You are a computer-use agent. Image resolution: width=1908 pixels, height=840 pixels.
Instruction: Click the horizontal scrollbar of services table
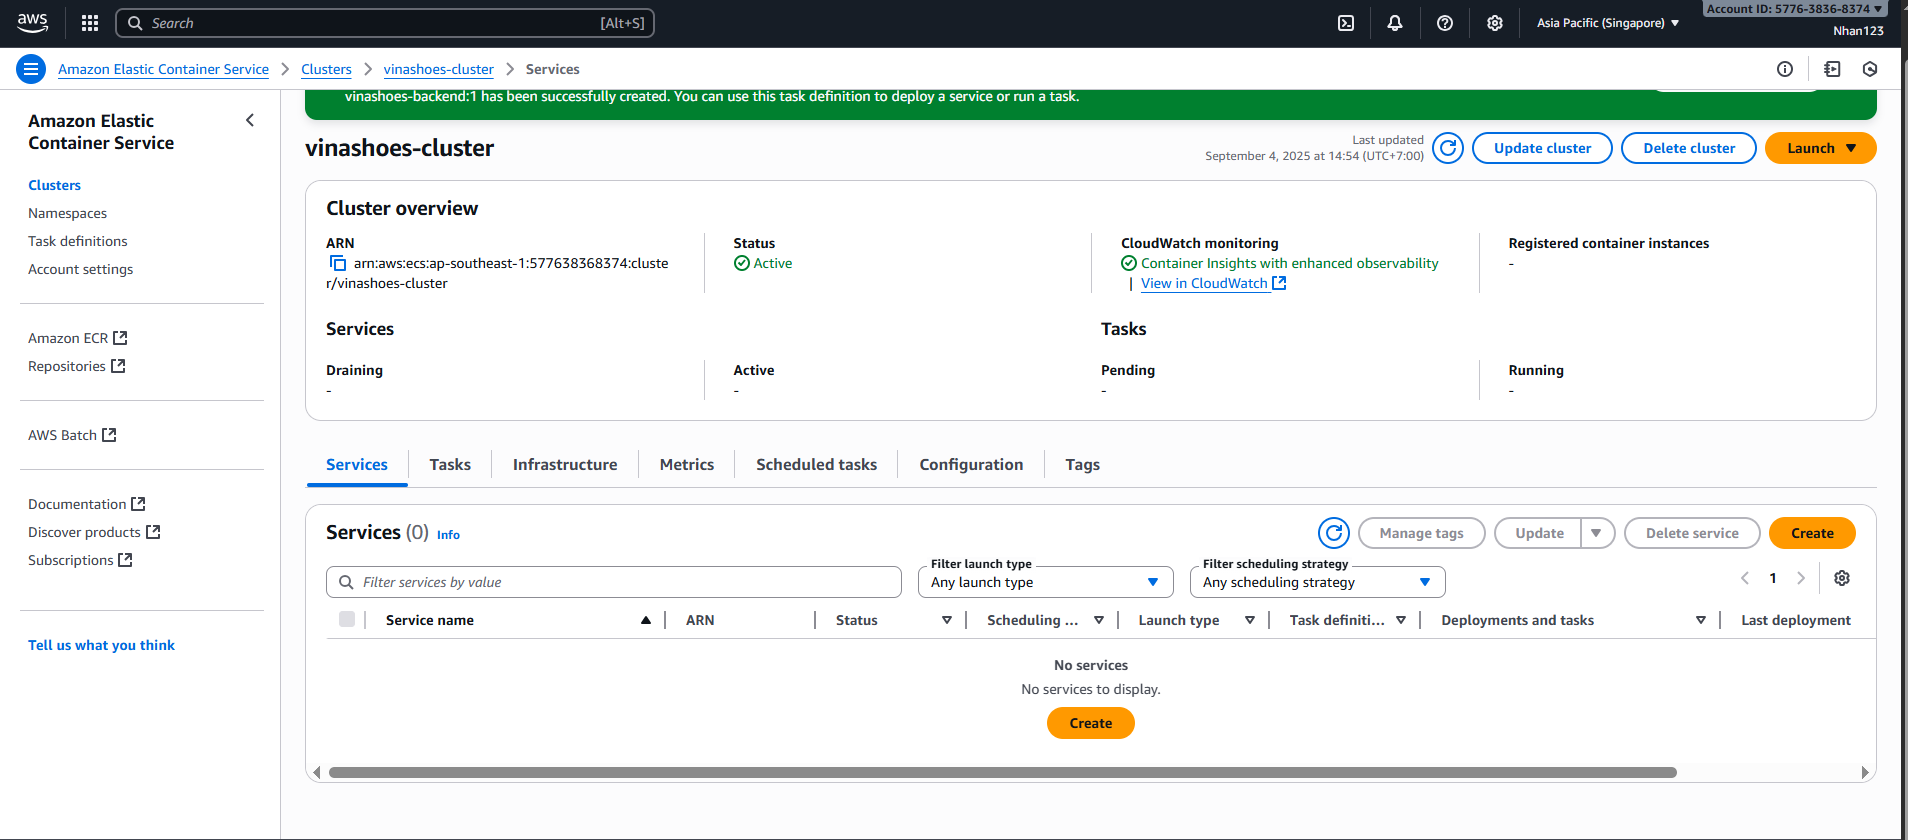[1002, 772]
